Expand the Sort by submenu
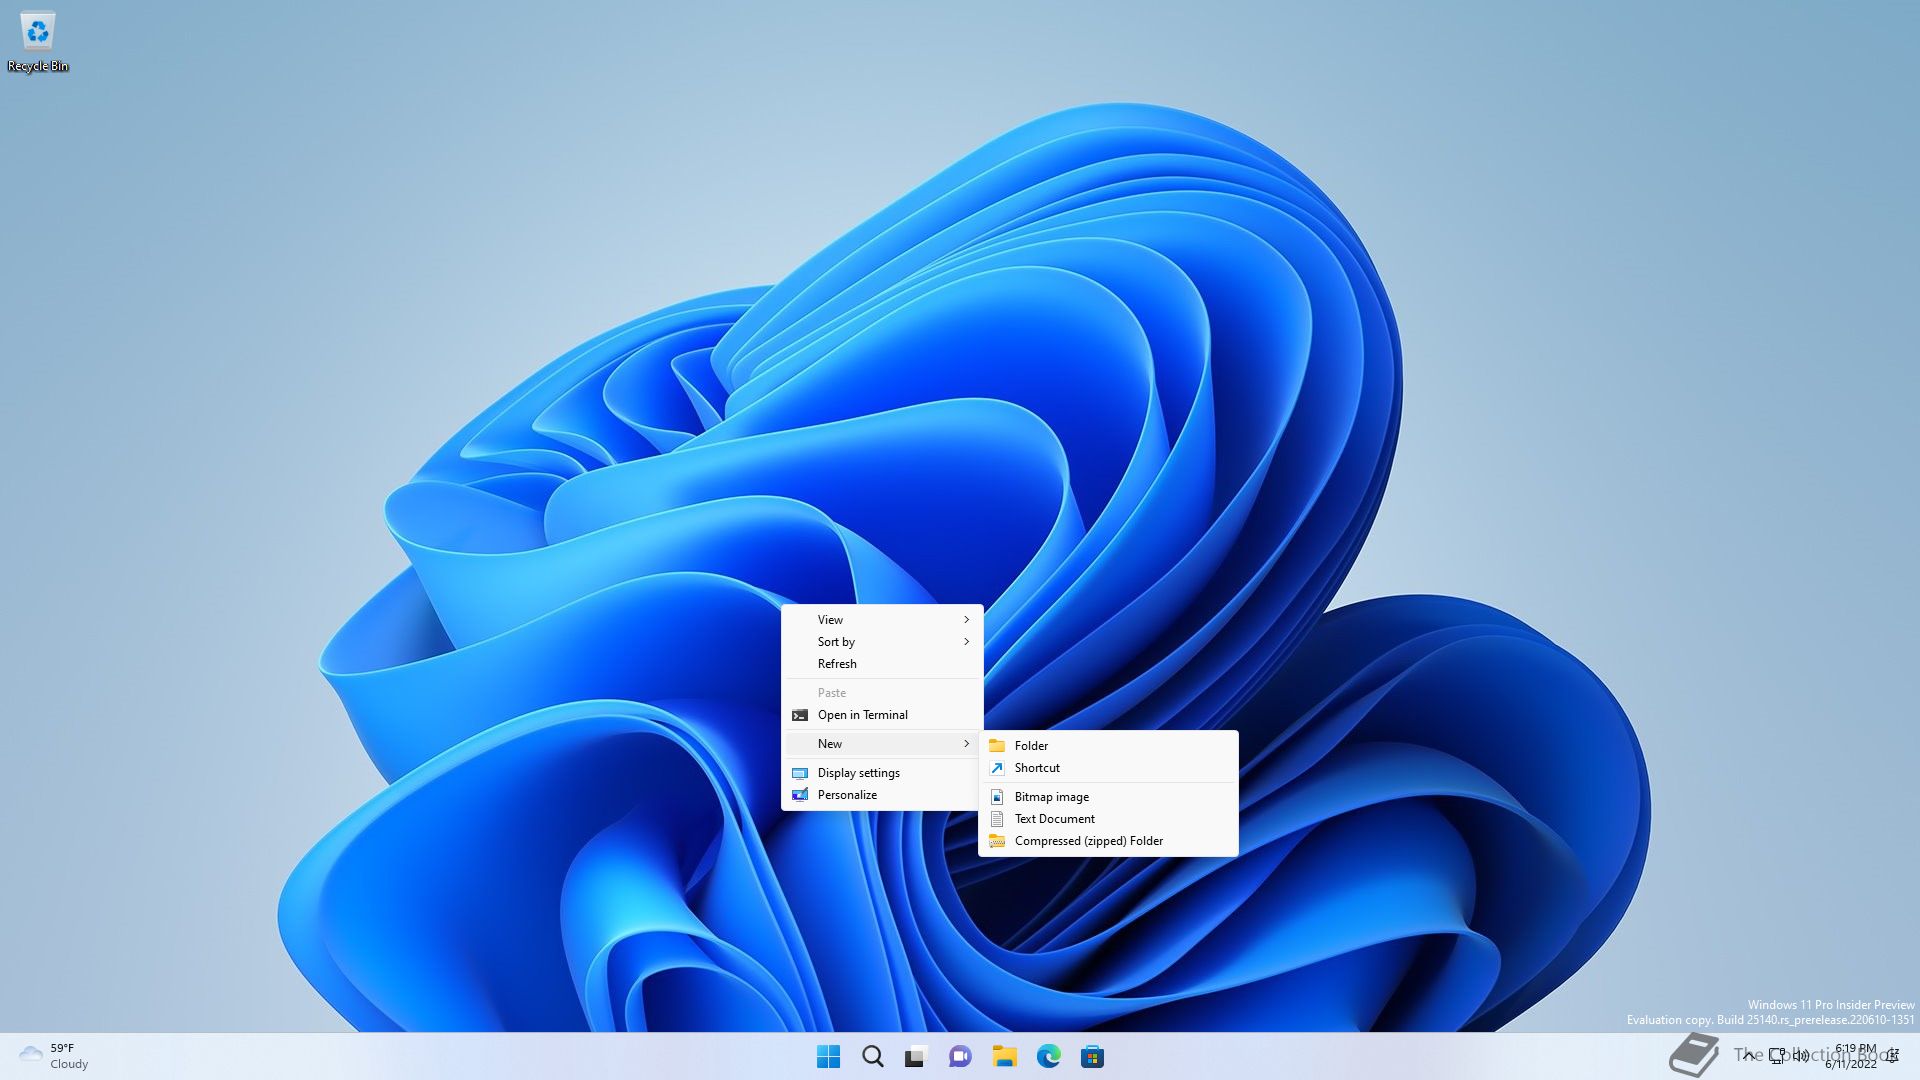The image size is (1920, 1080). [882, 642]
